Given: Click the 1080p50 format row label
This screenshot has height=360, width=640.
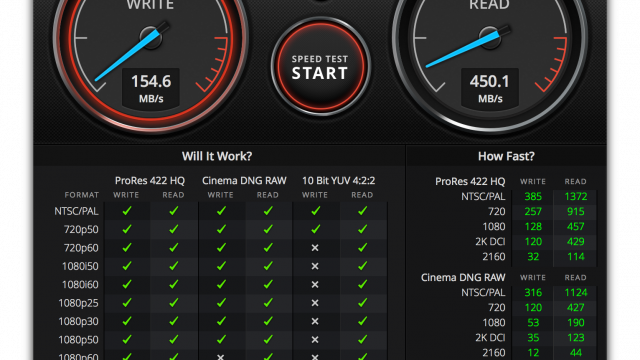Looking at the screenshot, I should point(78,340).
